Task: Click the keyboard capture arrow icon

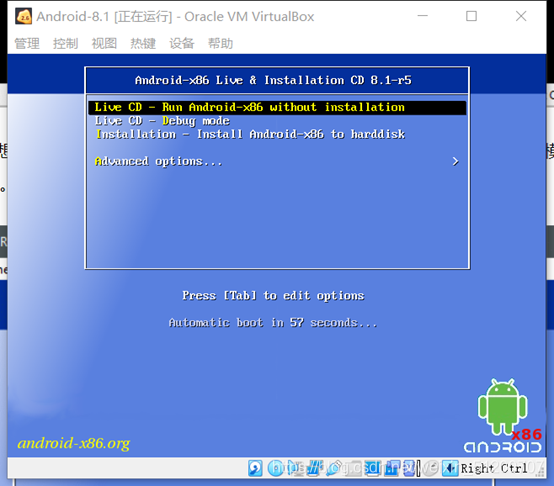Action: pos(450,468)
